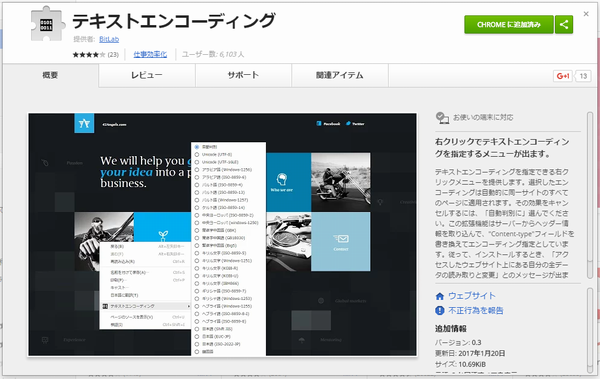This screenshot has height=379, width=600.
Task: Click the 不正行為を報告 link
Action: tap(476, 310)
